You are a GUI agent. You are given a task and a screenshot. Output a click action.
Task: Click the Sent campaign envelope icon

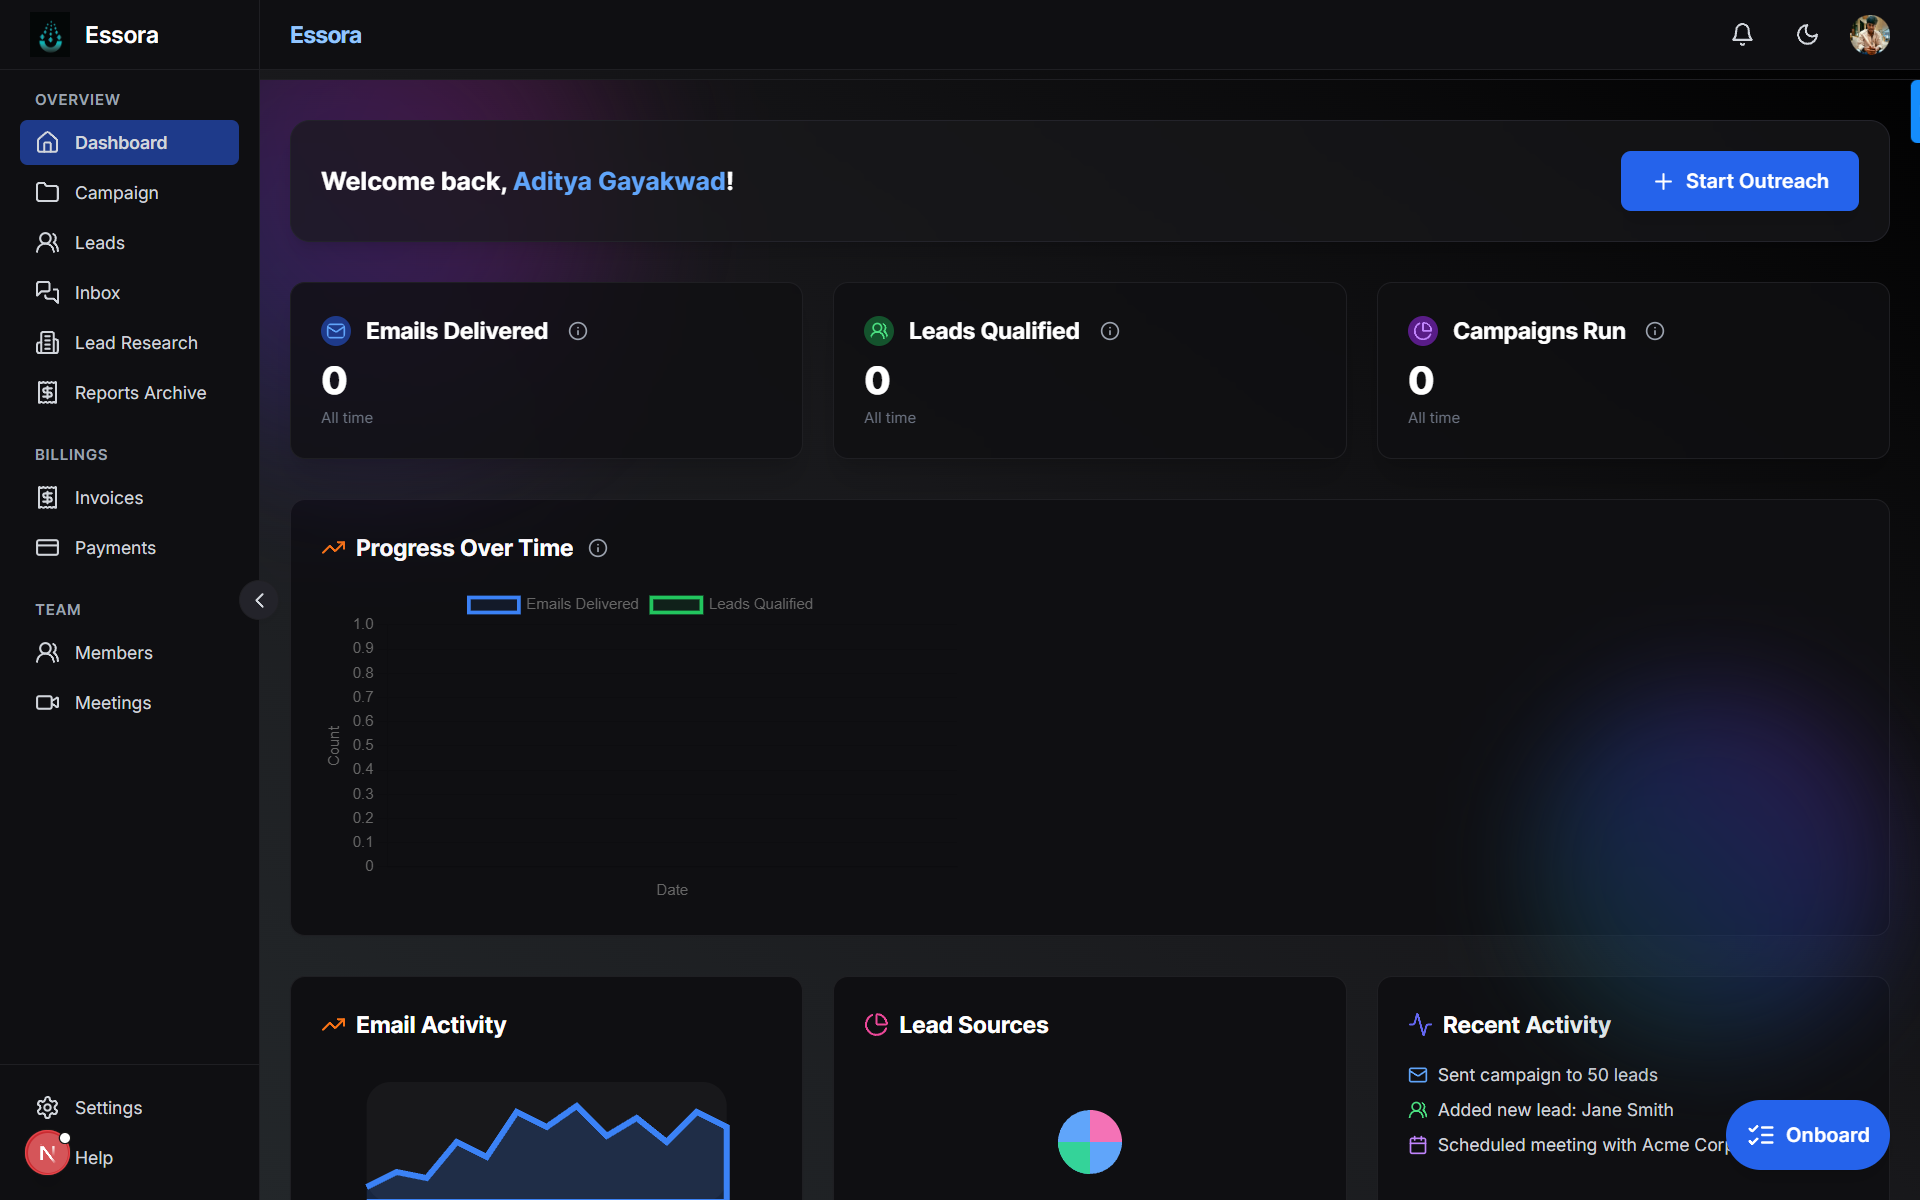coord(1418,1075)
